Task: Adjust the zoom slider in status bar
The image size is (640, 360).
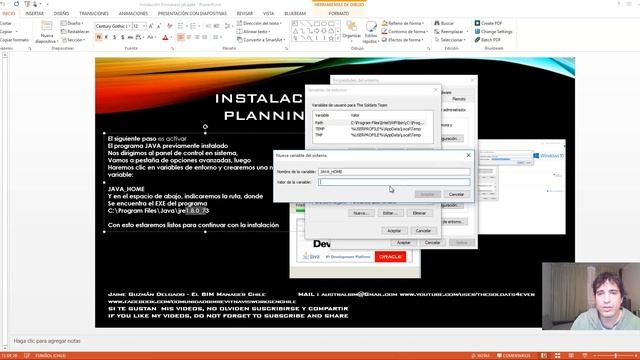Action: (616, 356)
